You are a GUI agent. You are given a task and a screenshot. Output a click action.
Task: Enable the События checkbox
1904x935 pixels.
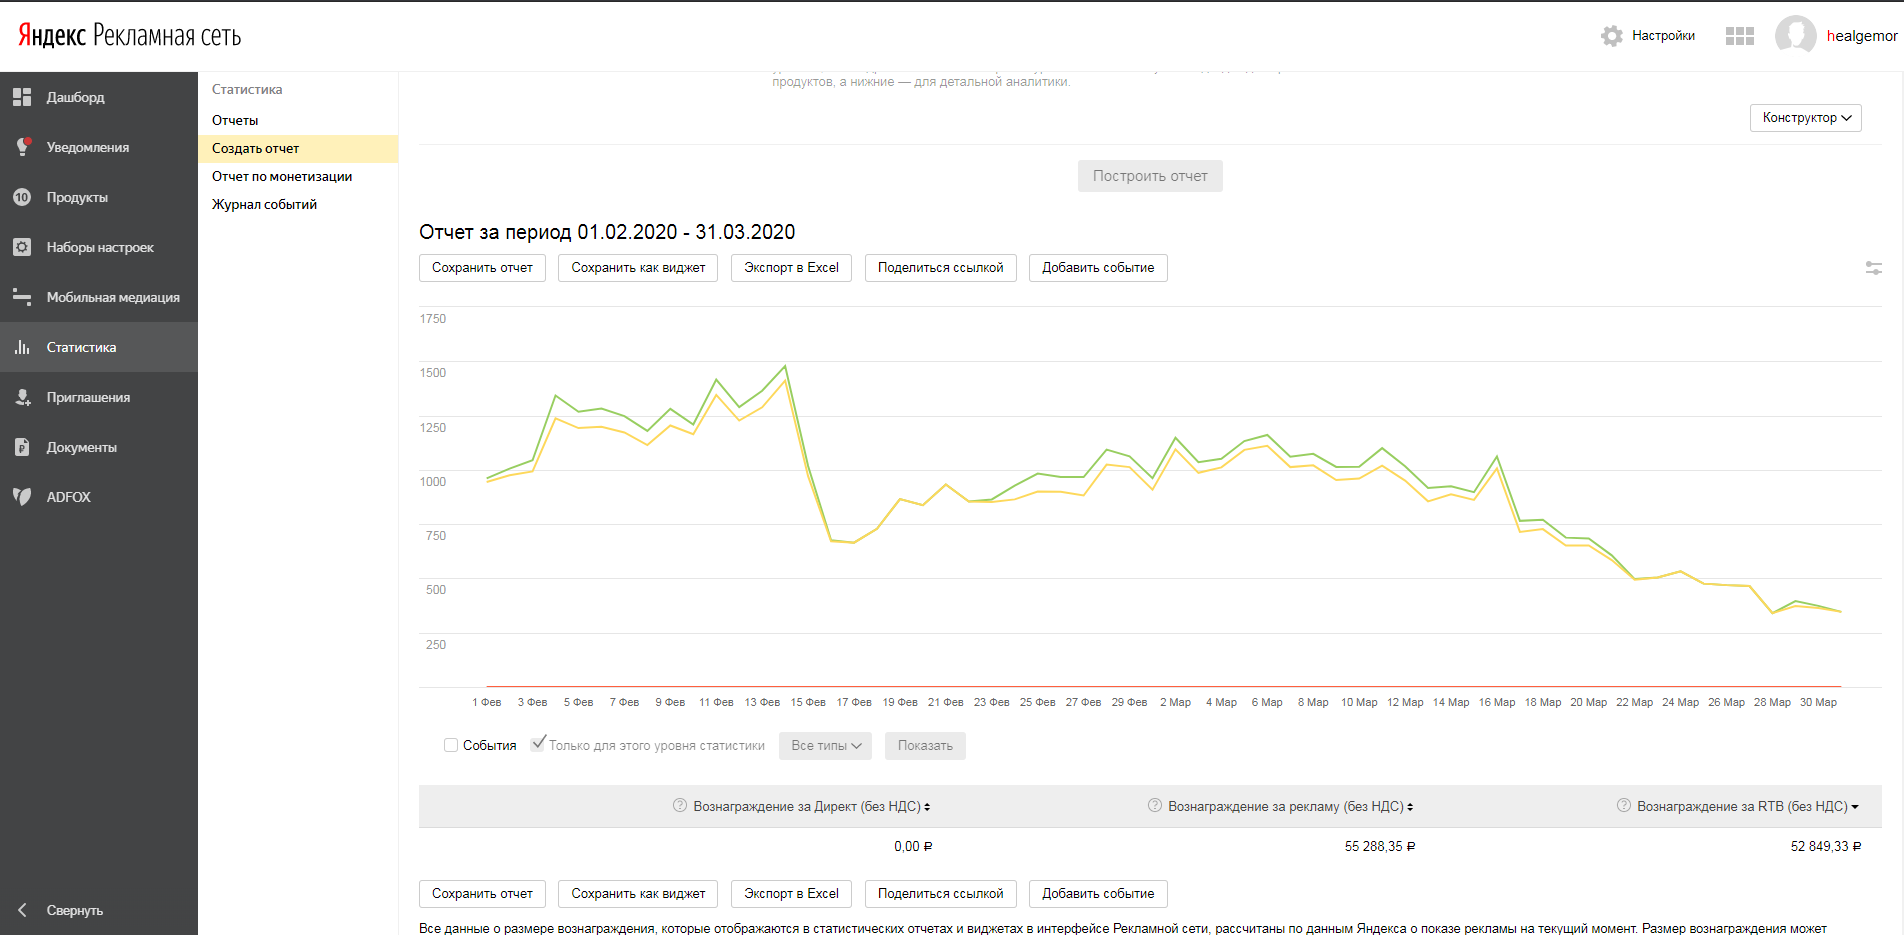pos(451,745)
